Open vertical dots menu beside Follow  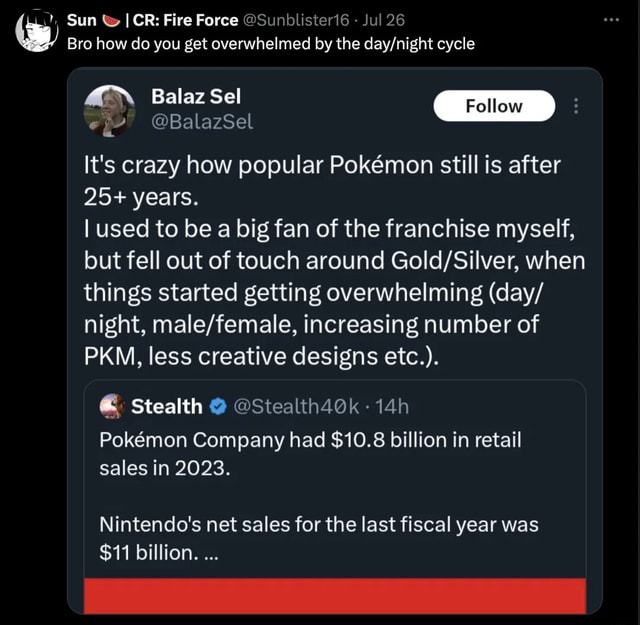pyautogui.click(x=575, y=106)
